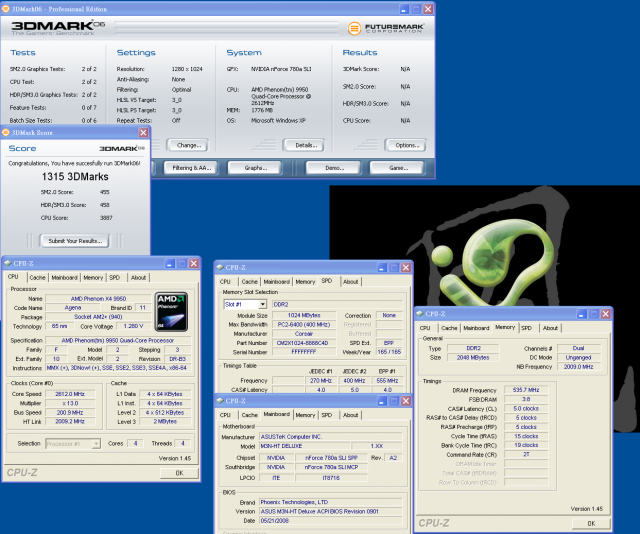Click the Max Bandwidth PC2-6400 field

coord(304,325)
